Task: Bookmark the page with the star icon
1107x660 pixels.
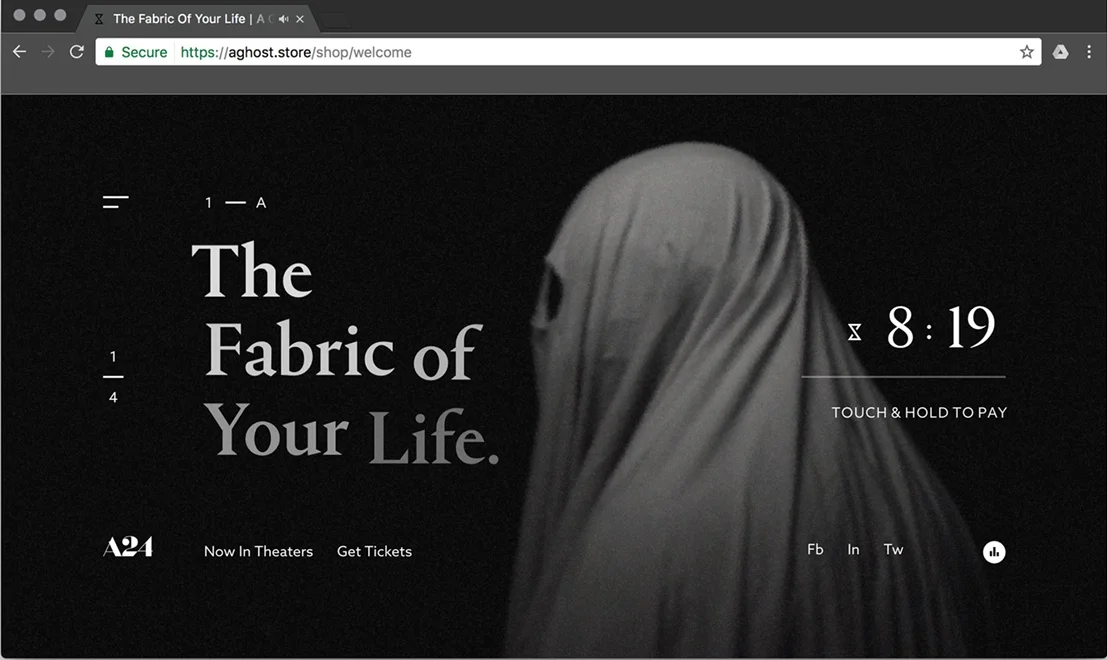Action: tap(1027, 52)
